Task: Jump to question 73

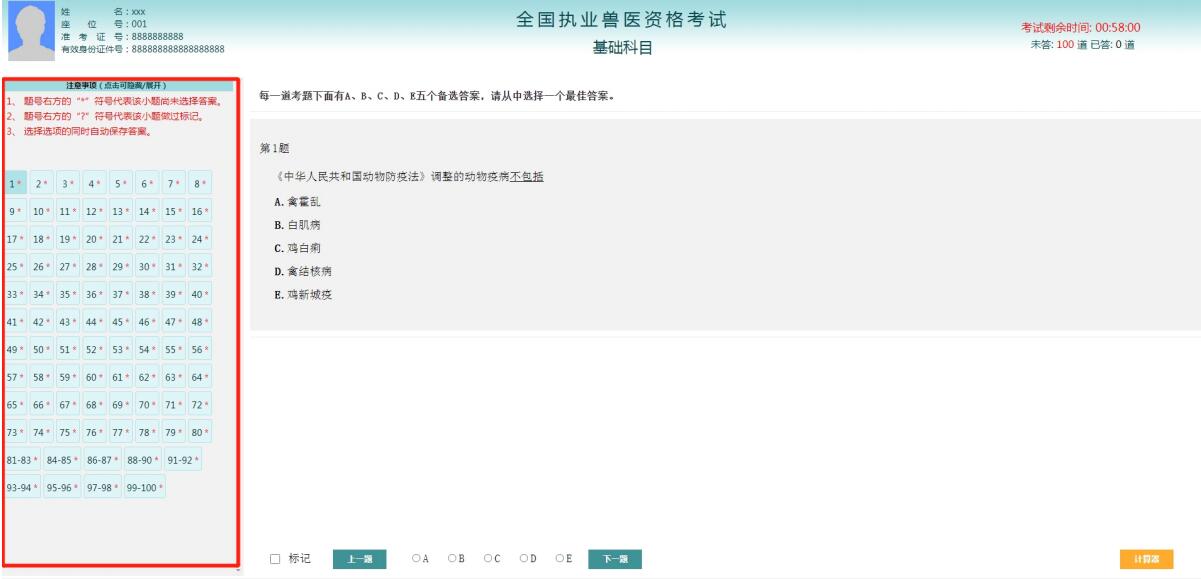Action: coord(16,433)
